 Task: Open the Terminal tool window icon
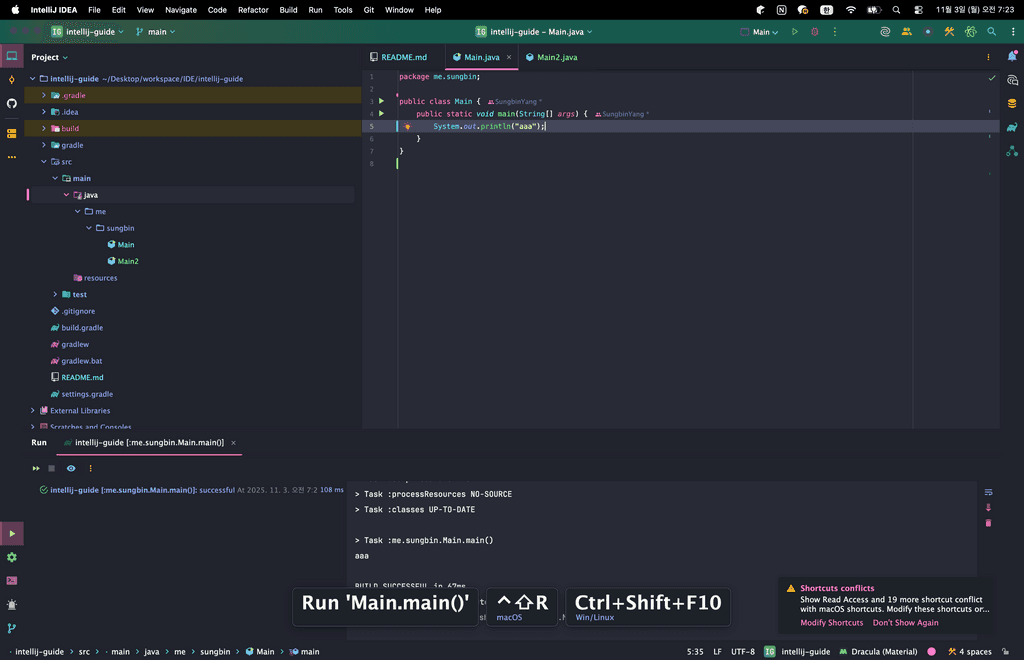pos(12,580)
